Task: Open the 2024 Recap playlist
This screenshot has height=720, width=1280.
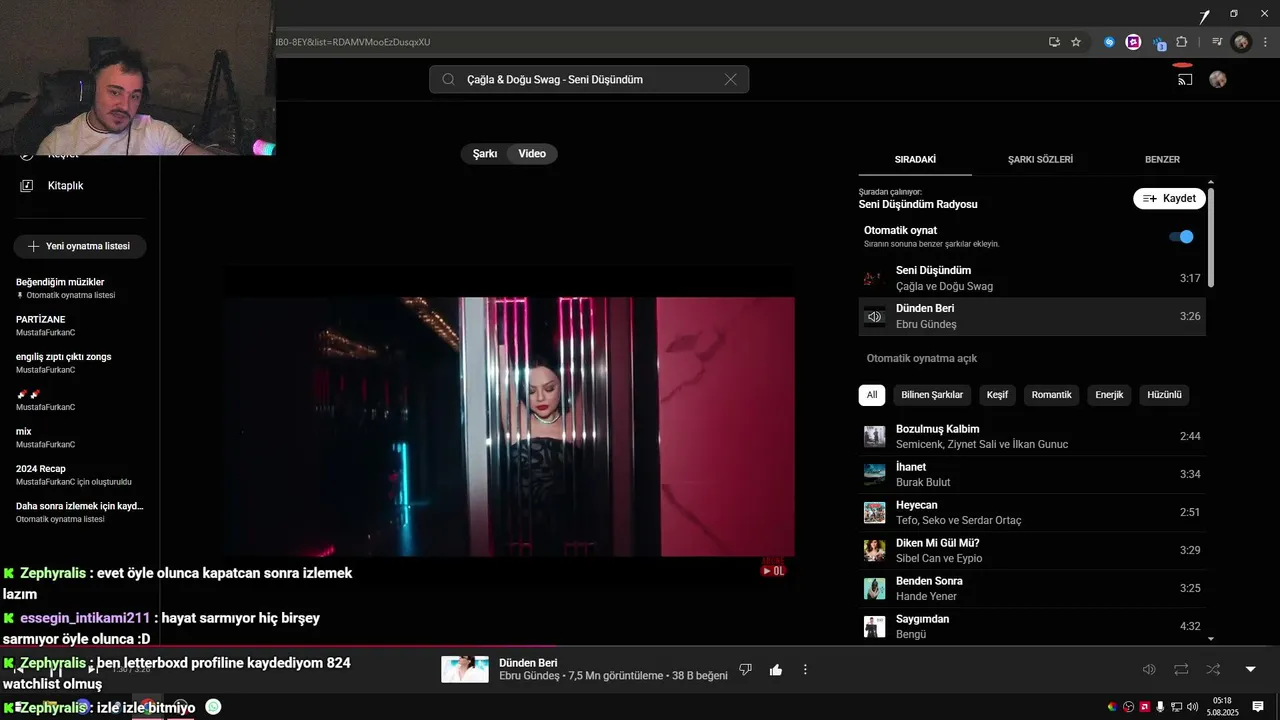Action: point(80,475)
